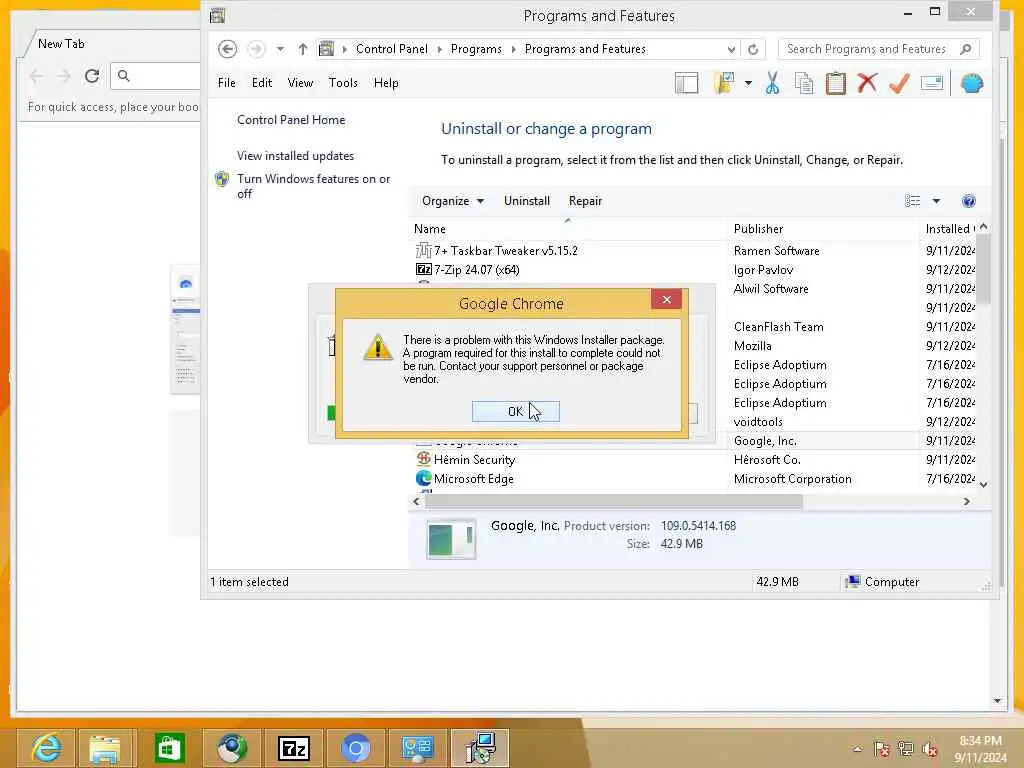Image resolution: width=1024 pixels, height=768 pixels.
Task: Click the address bar refresh icon
Action: 753,49
